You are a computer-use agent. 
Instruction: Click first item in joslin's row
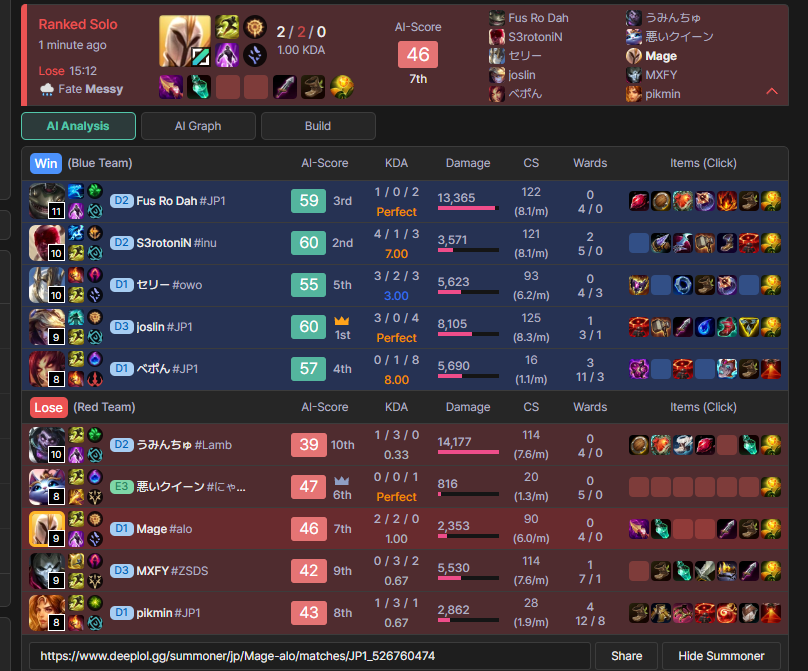pyautogui.click(x=639, y=327)
